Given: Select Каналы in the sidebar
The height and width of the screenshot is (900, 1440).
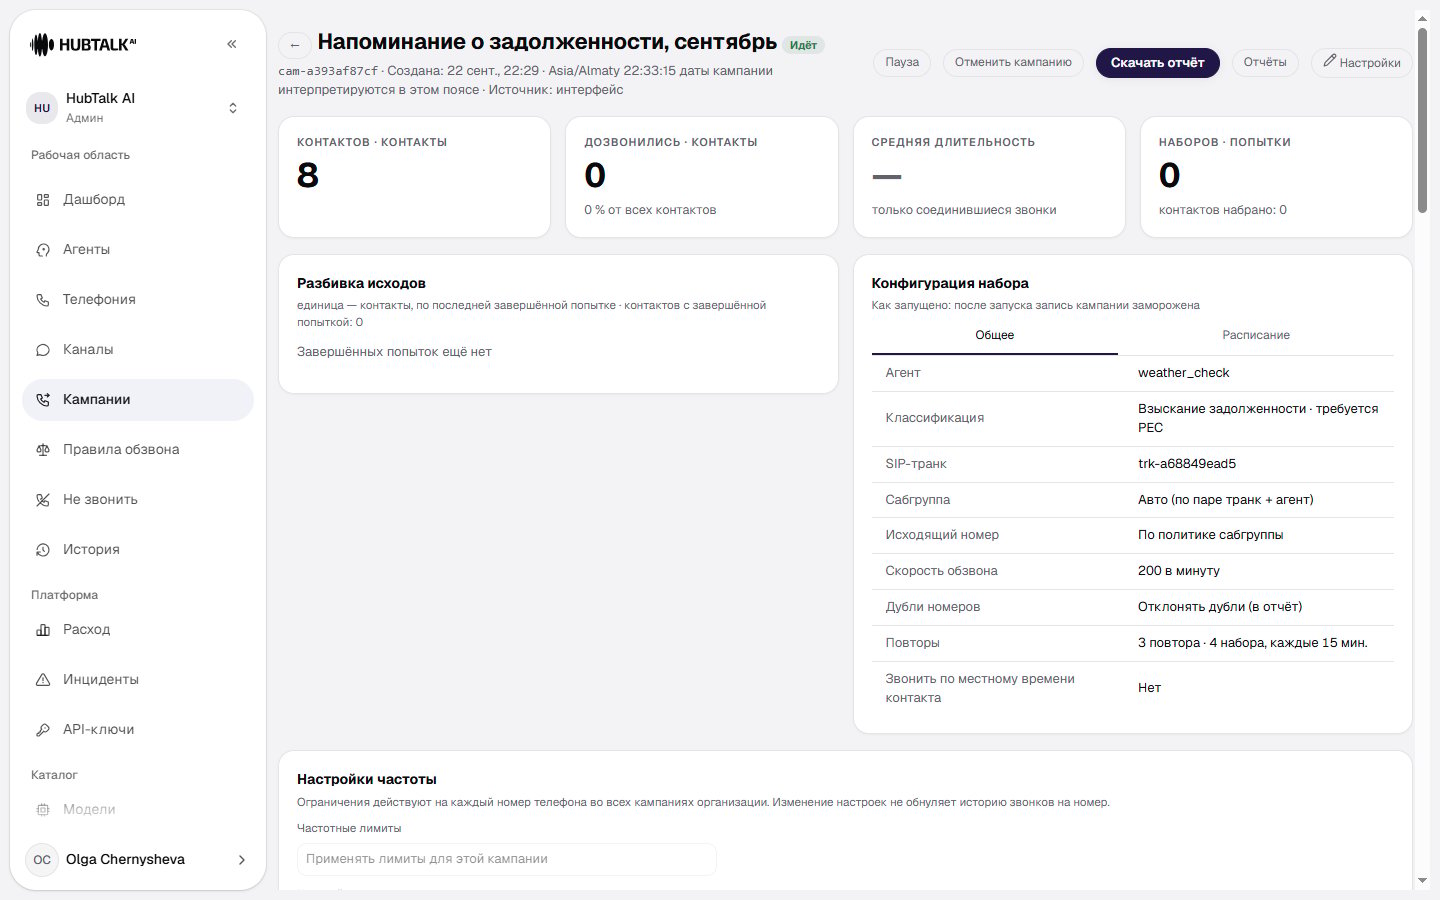Looking at the screenshot, I should coord(138,350).
